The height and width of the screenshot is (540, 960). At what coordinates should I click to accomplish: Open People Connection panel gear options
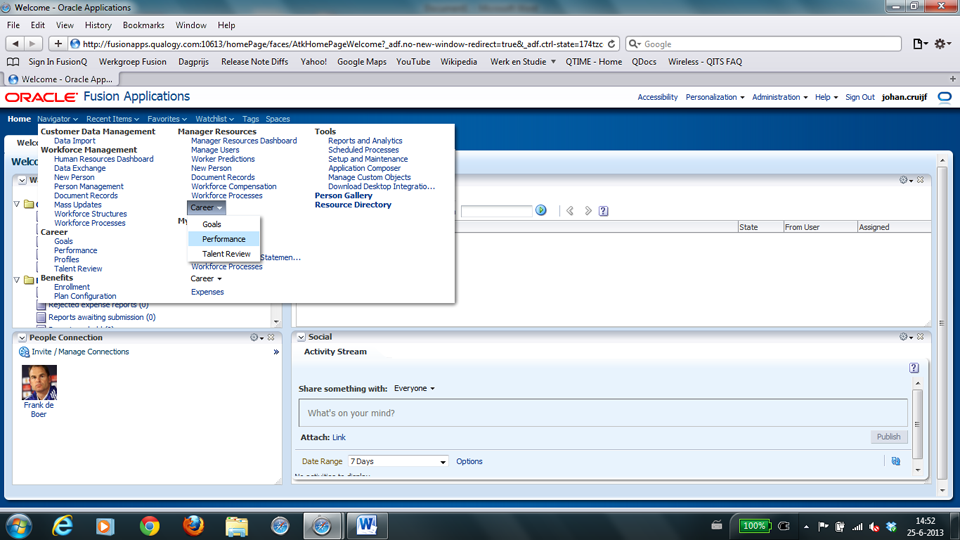(257, 337)
